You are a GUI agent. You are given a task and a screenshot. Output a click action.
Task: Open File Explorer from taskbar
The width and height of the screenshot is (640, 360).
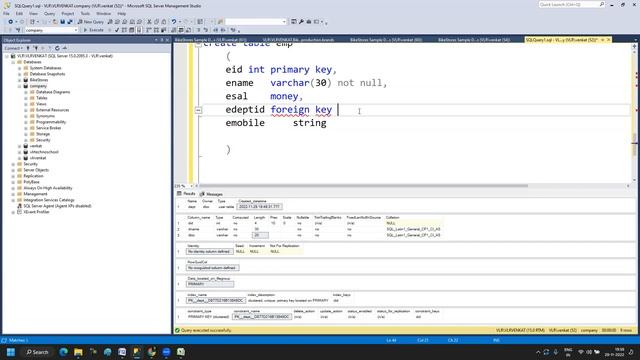[x=78, y=352]
